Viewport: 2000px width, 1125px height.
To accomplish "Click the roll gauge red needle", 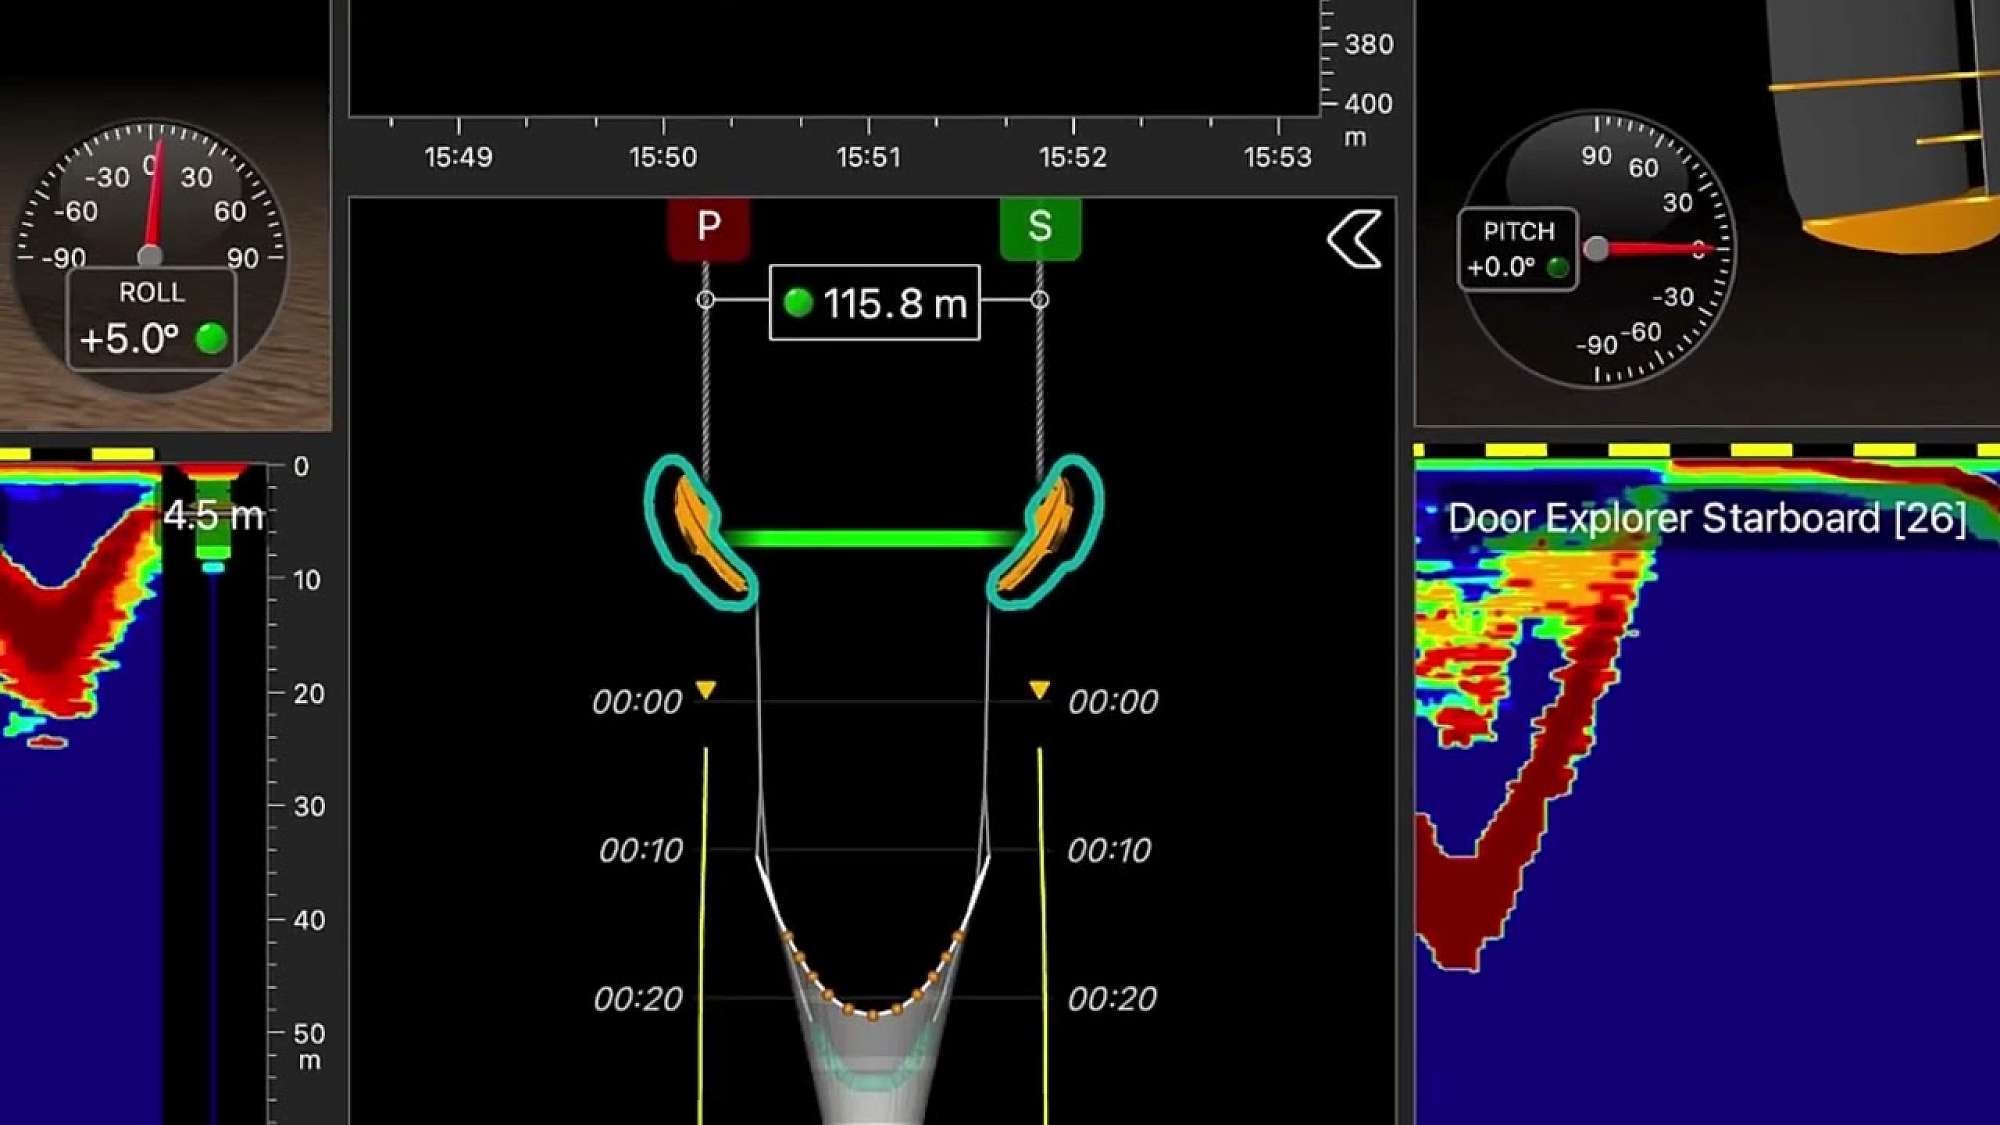I will coord(156,205).
